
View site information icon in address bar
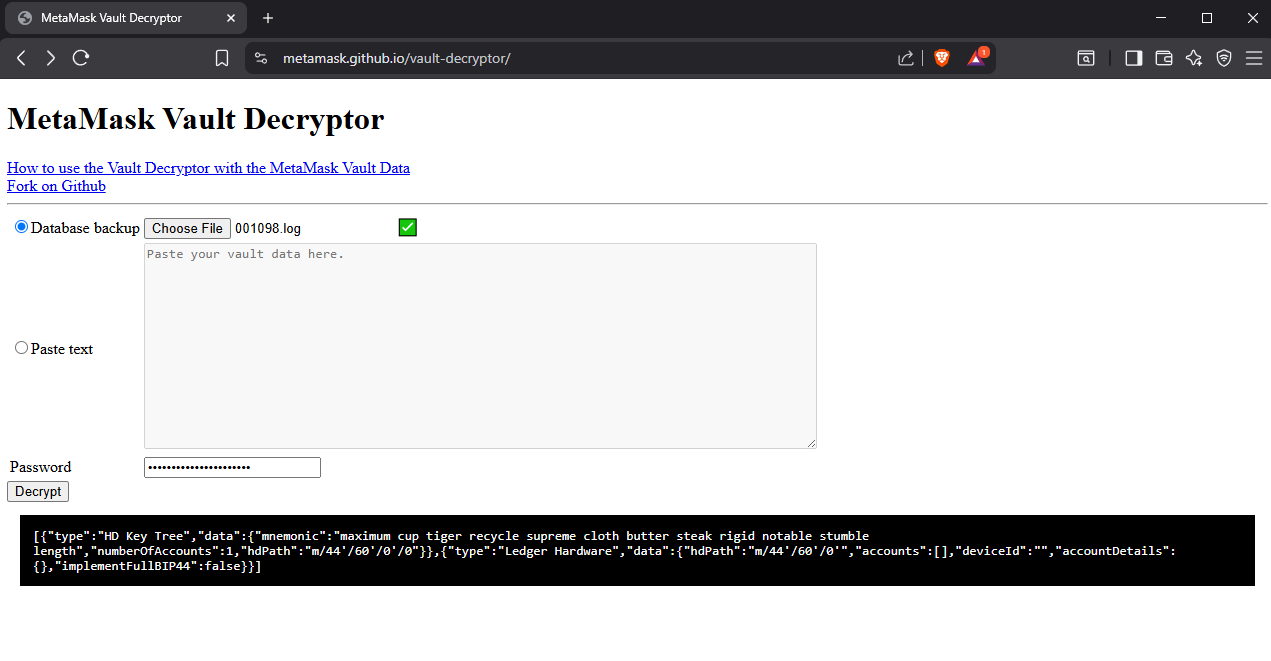click(261, 58)
